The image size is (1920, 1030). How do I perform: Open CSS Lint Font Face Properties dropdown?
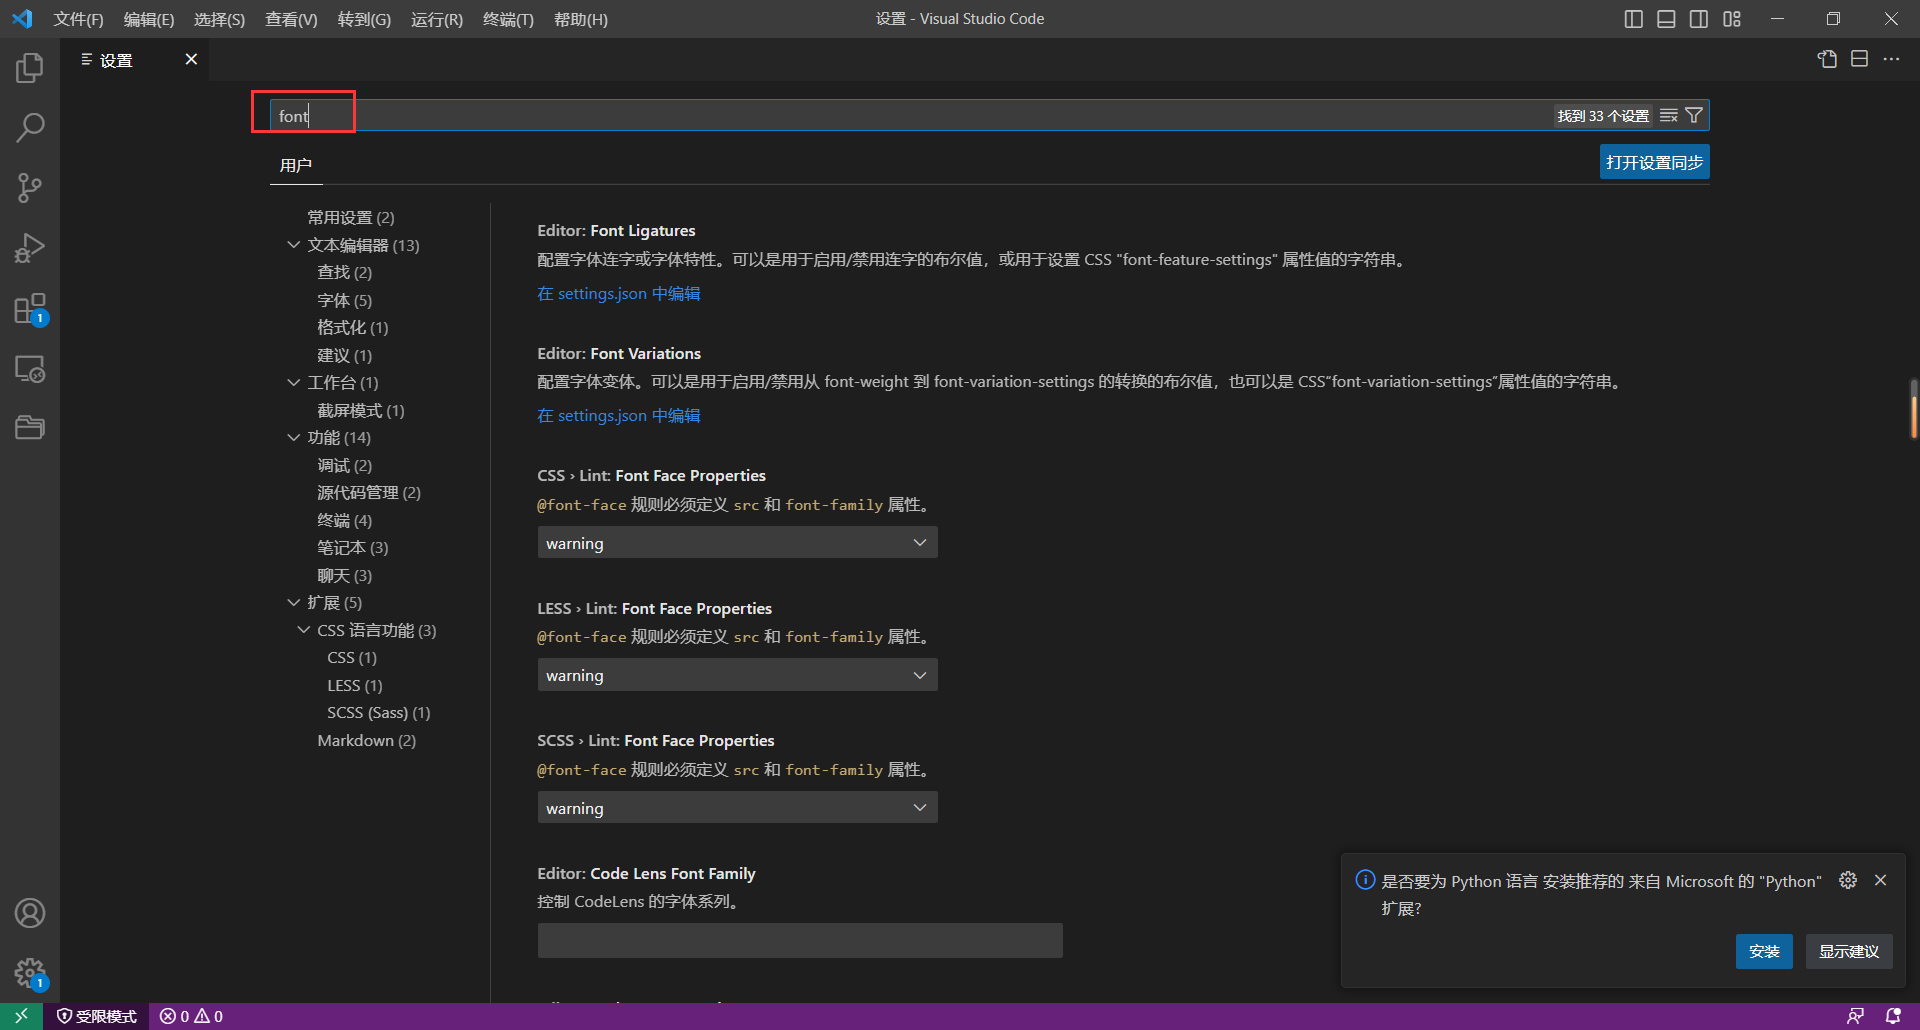coord(737,543)
